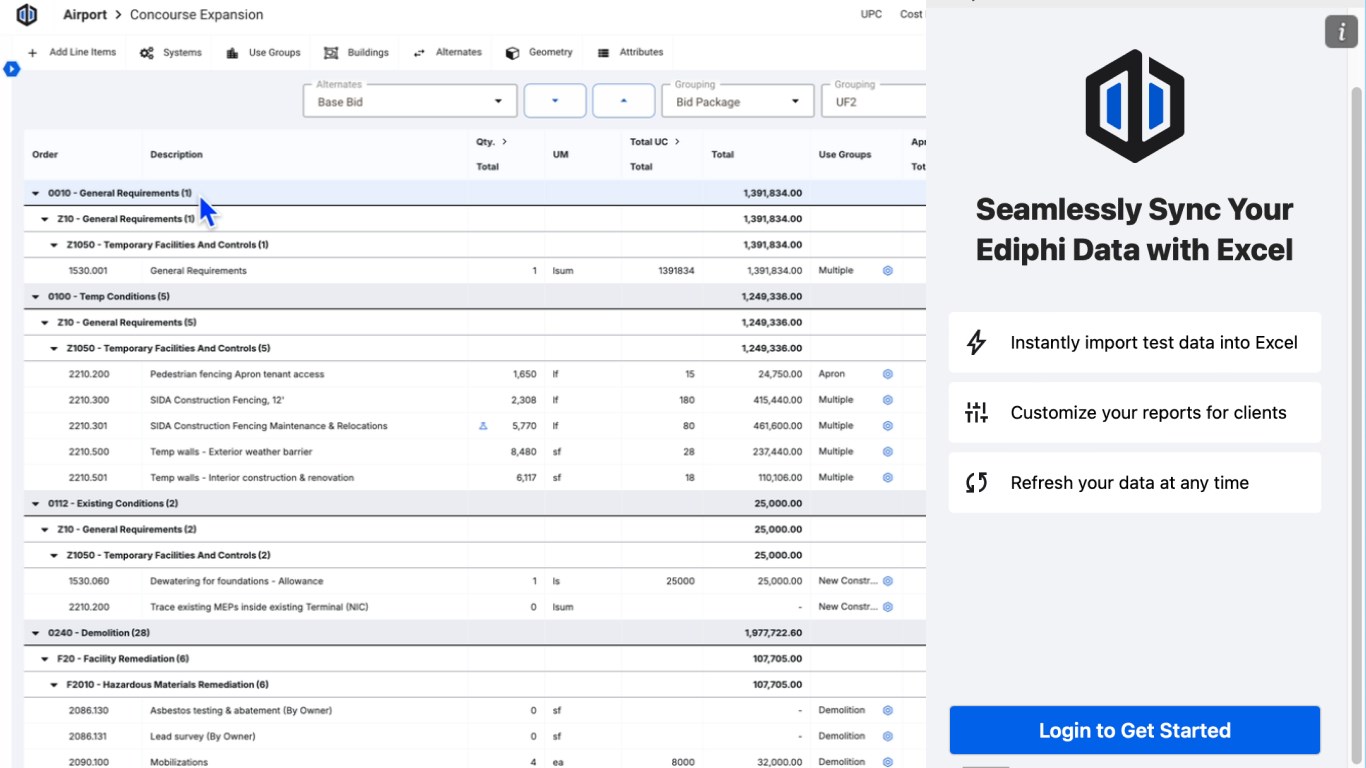Click the flask icon on SIDA Maintenance row
1366x768 pixels.
coord(483,426)
